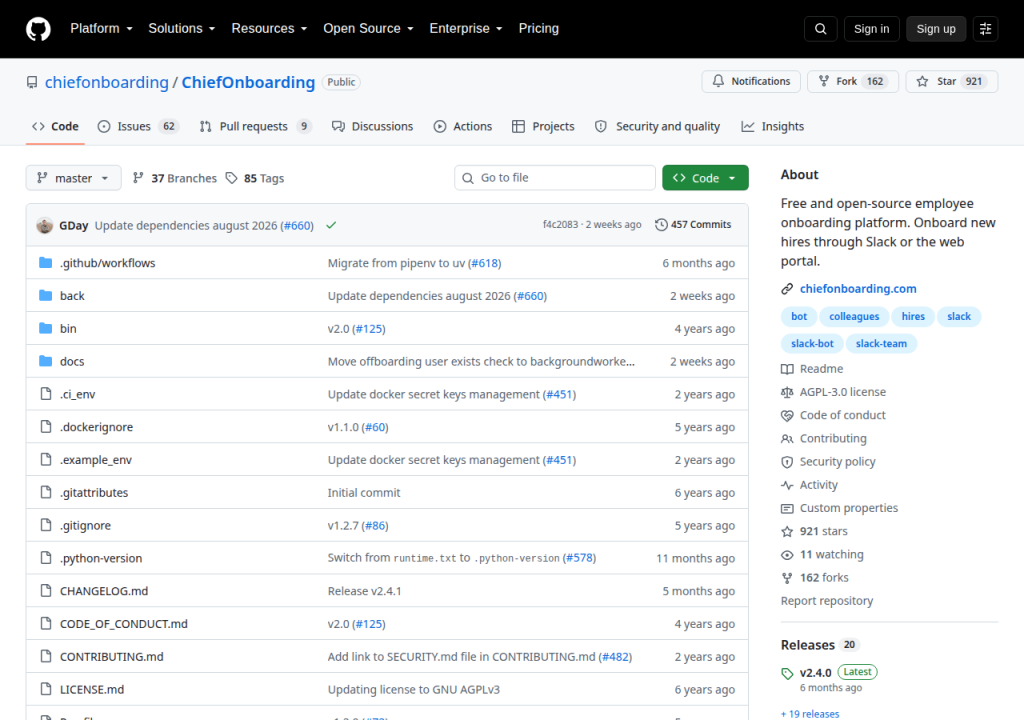Click the folder icon of the back directory

46,295
